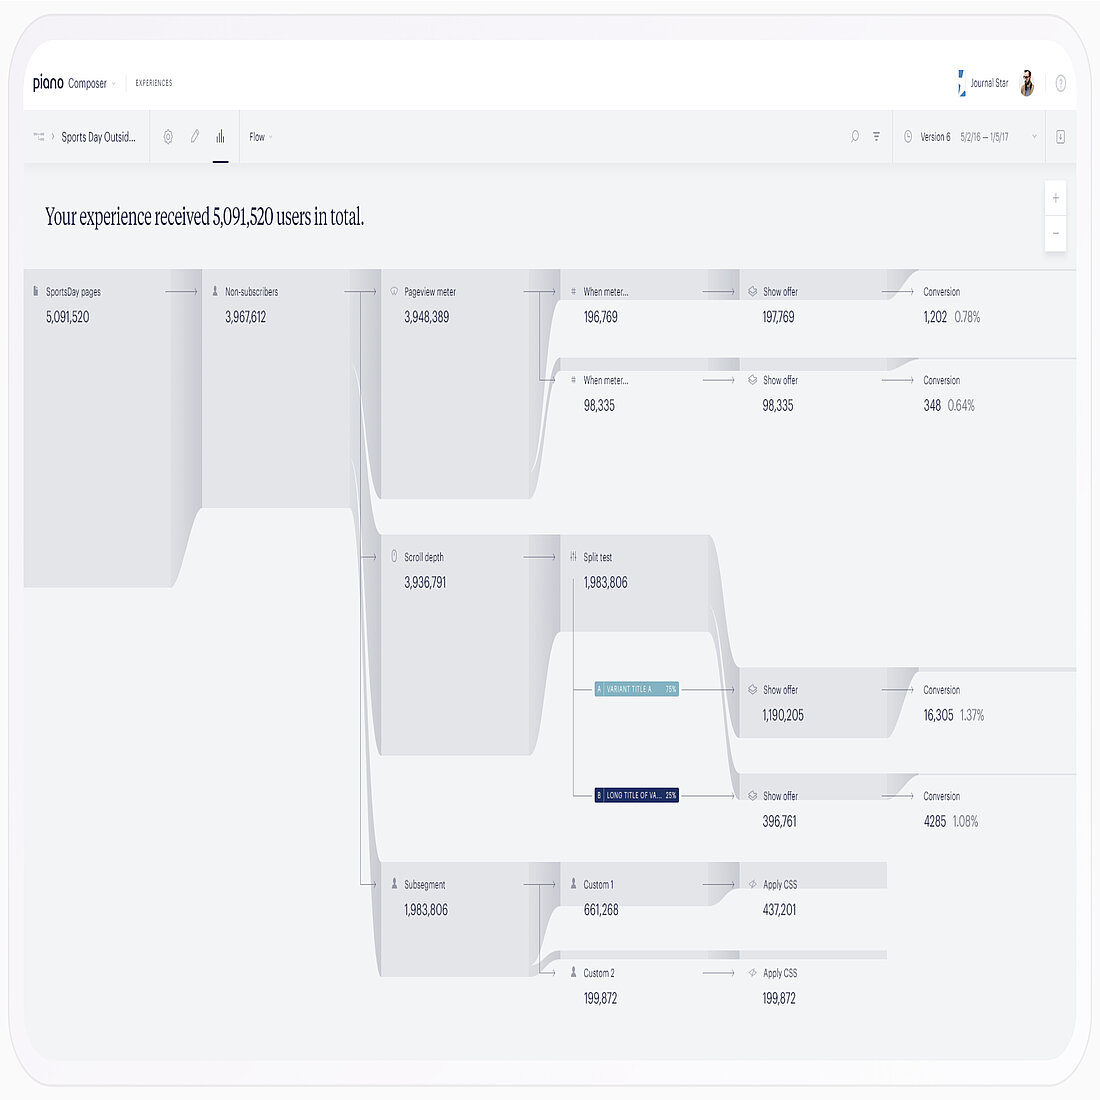Open the EXPERIENCES menu item

152,84
